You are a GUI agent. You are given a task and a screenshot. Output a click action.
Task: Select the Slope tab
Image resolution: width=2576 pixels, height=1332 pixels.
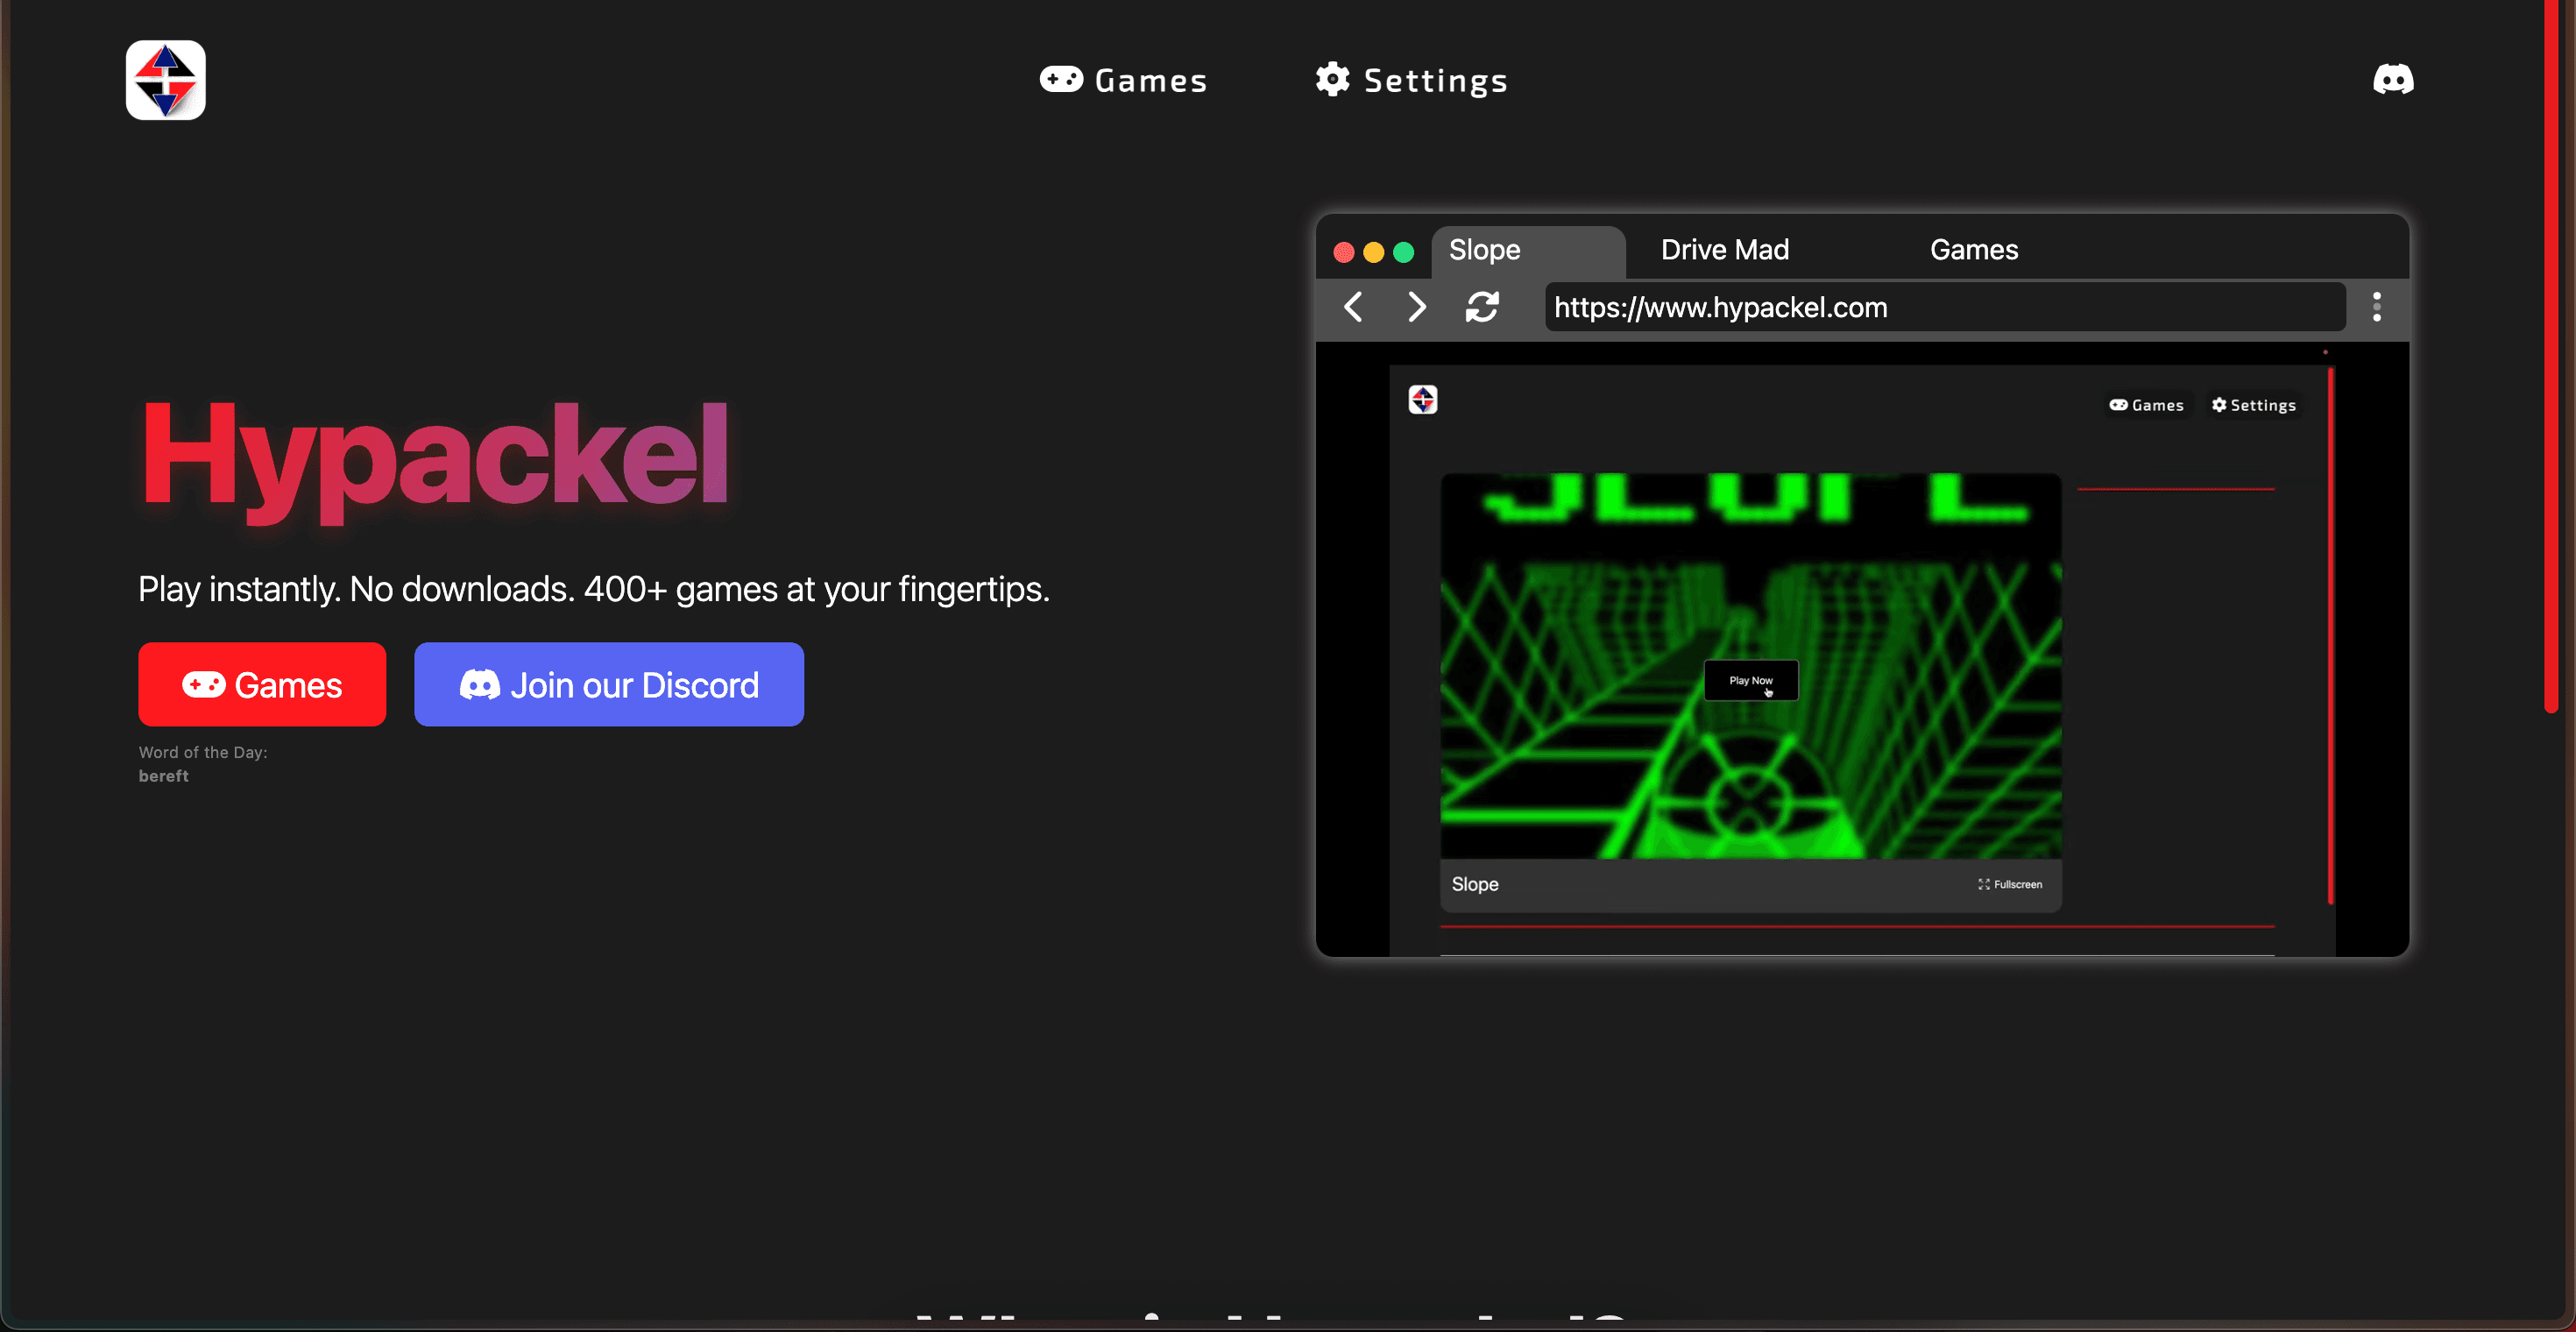[x=1484, y=250]
